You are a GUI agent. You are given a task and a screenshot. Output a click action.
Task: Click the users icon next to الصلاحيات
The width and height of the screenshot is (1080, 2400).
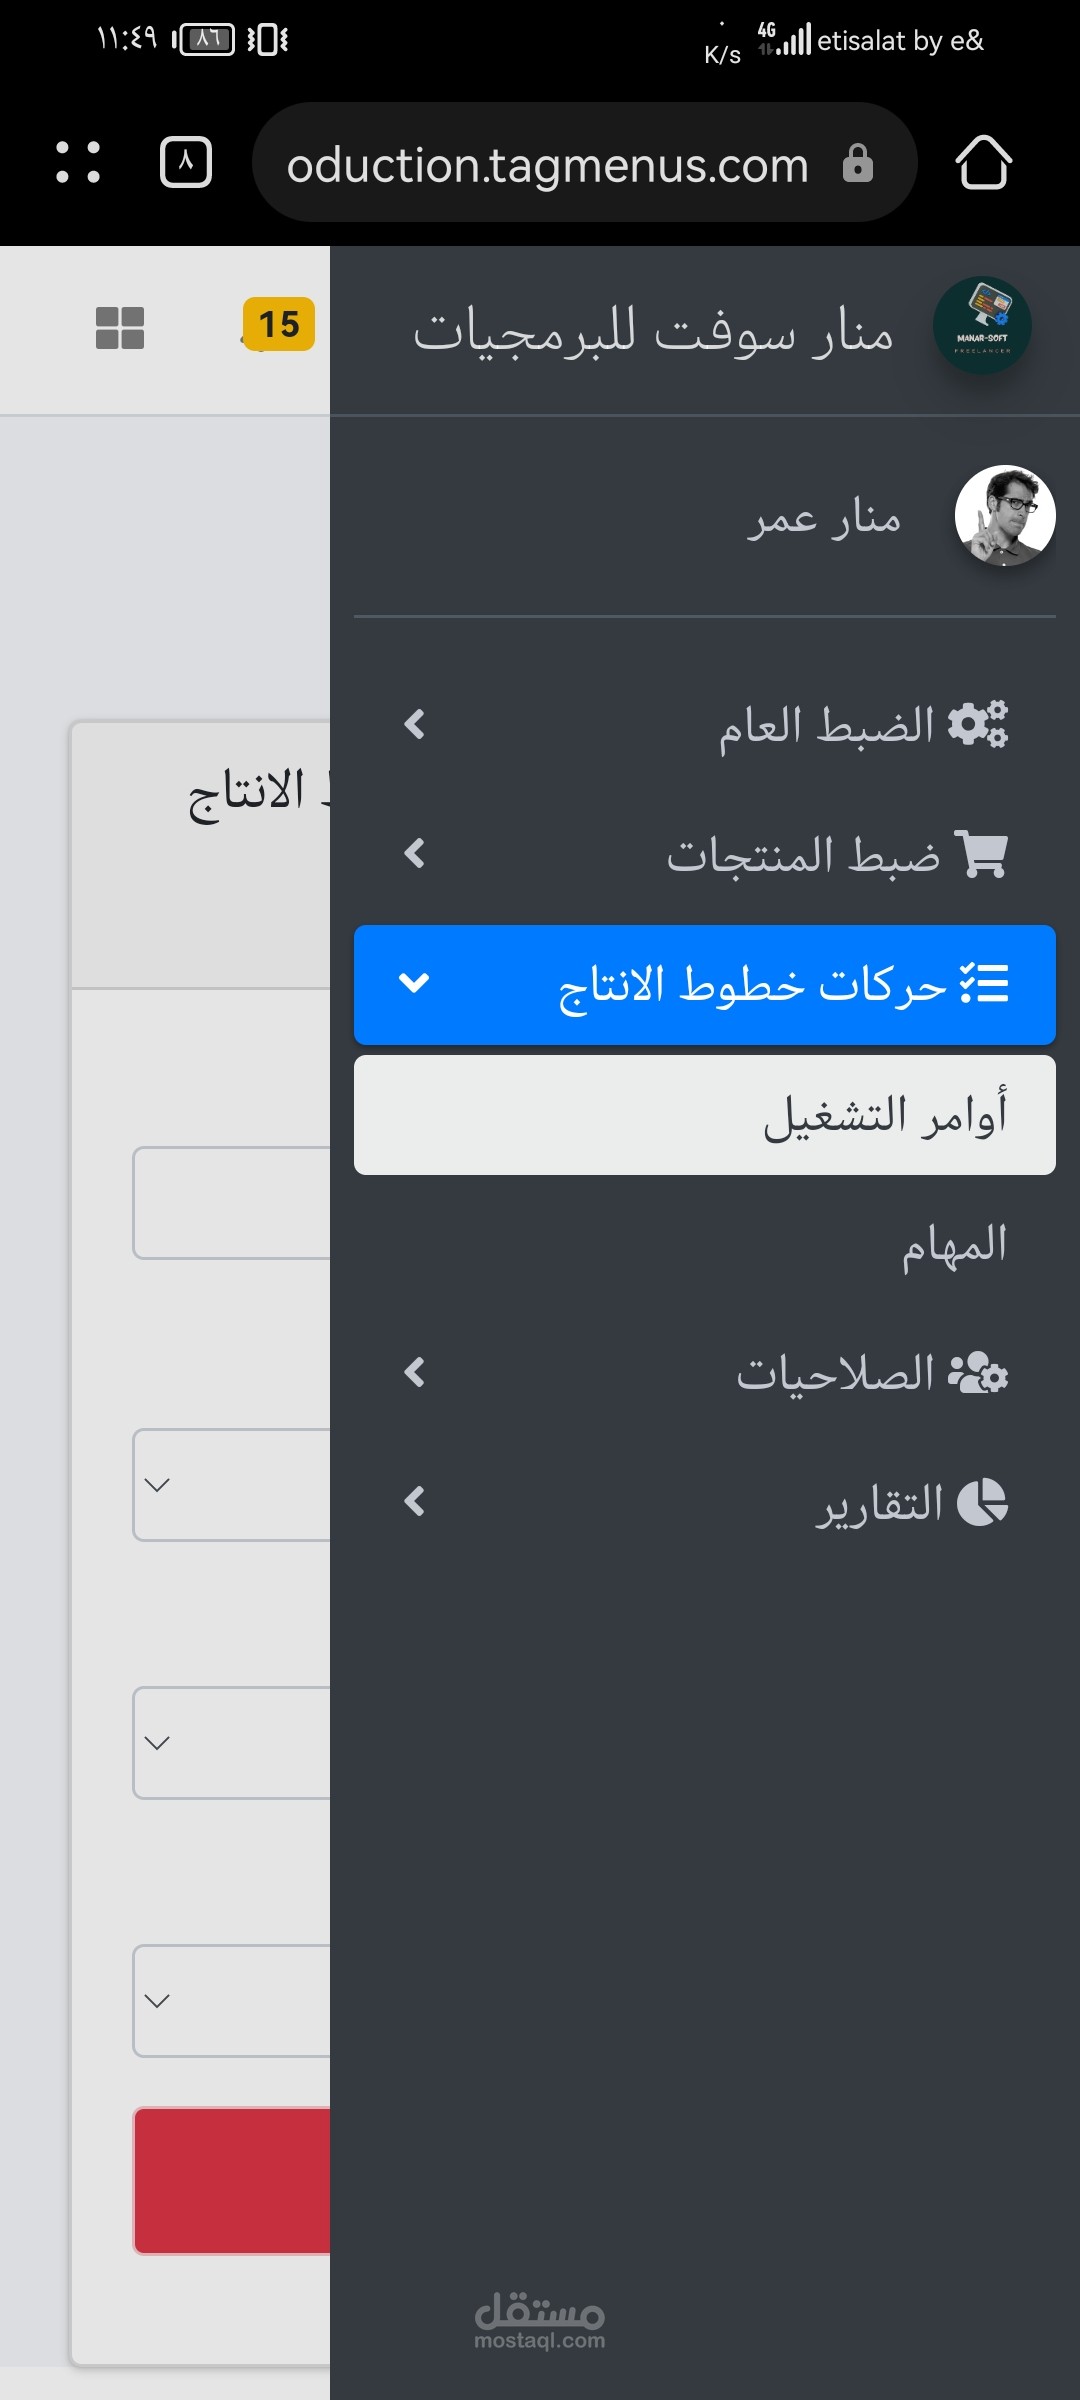[x=979, y=1374]
